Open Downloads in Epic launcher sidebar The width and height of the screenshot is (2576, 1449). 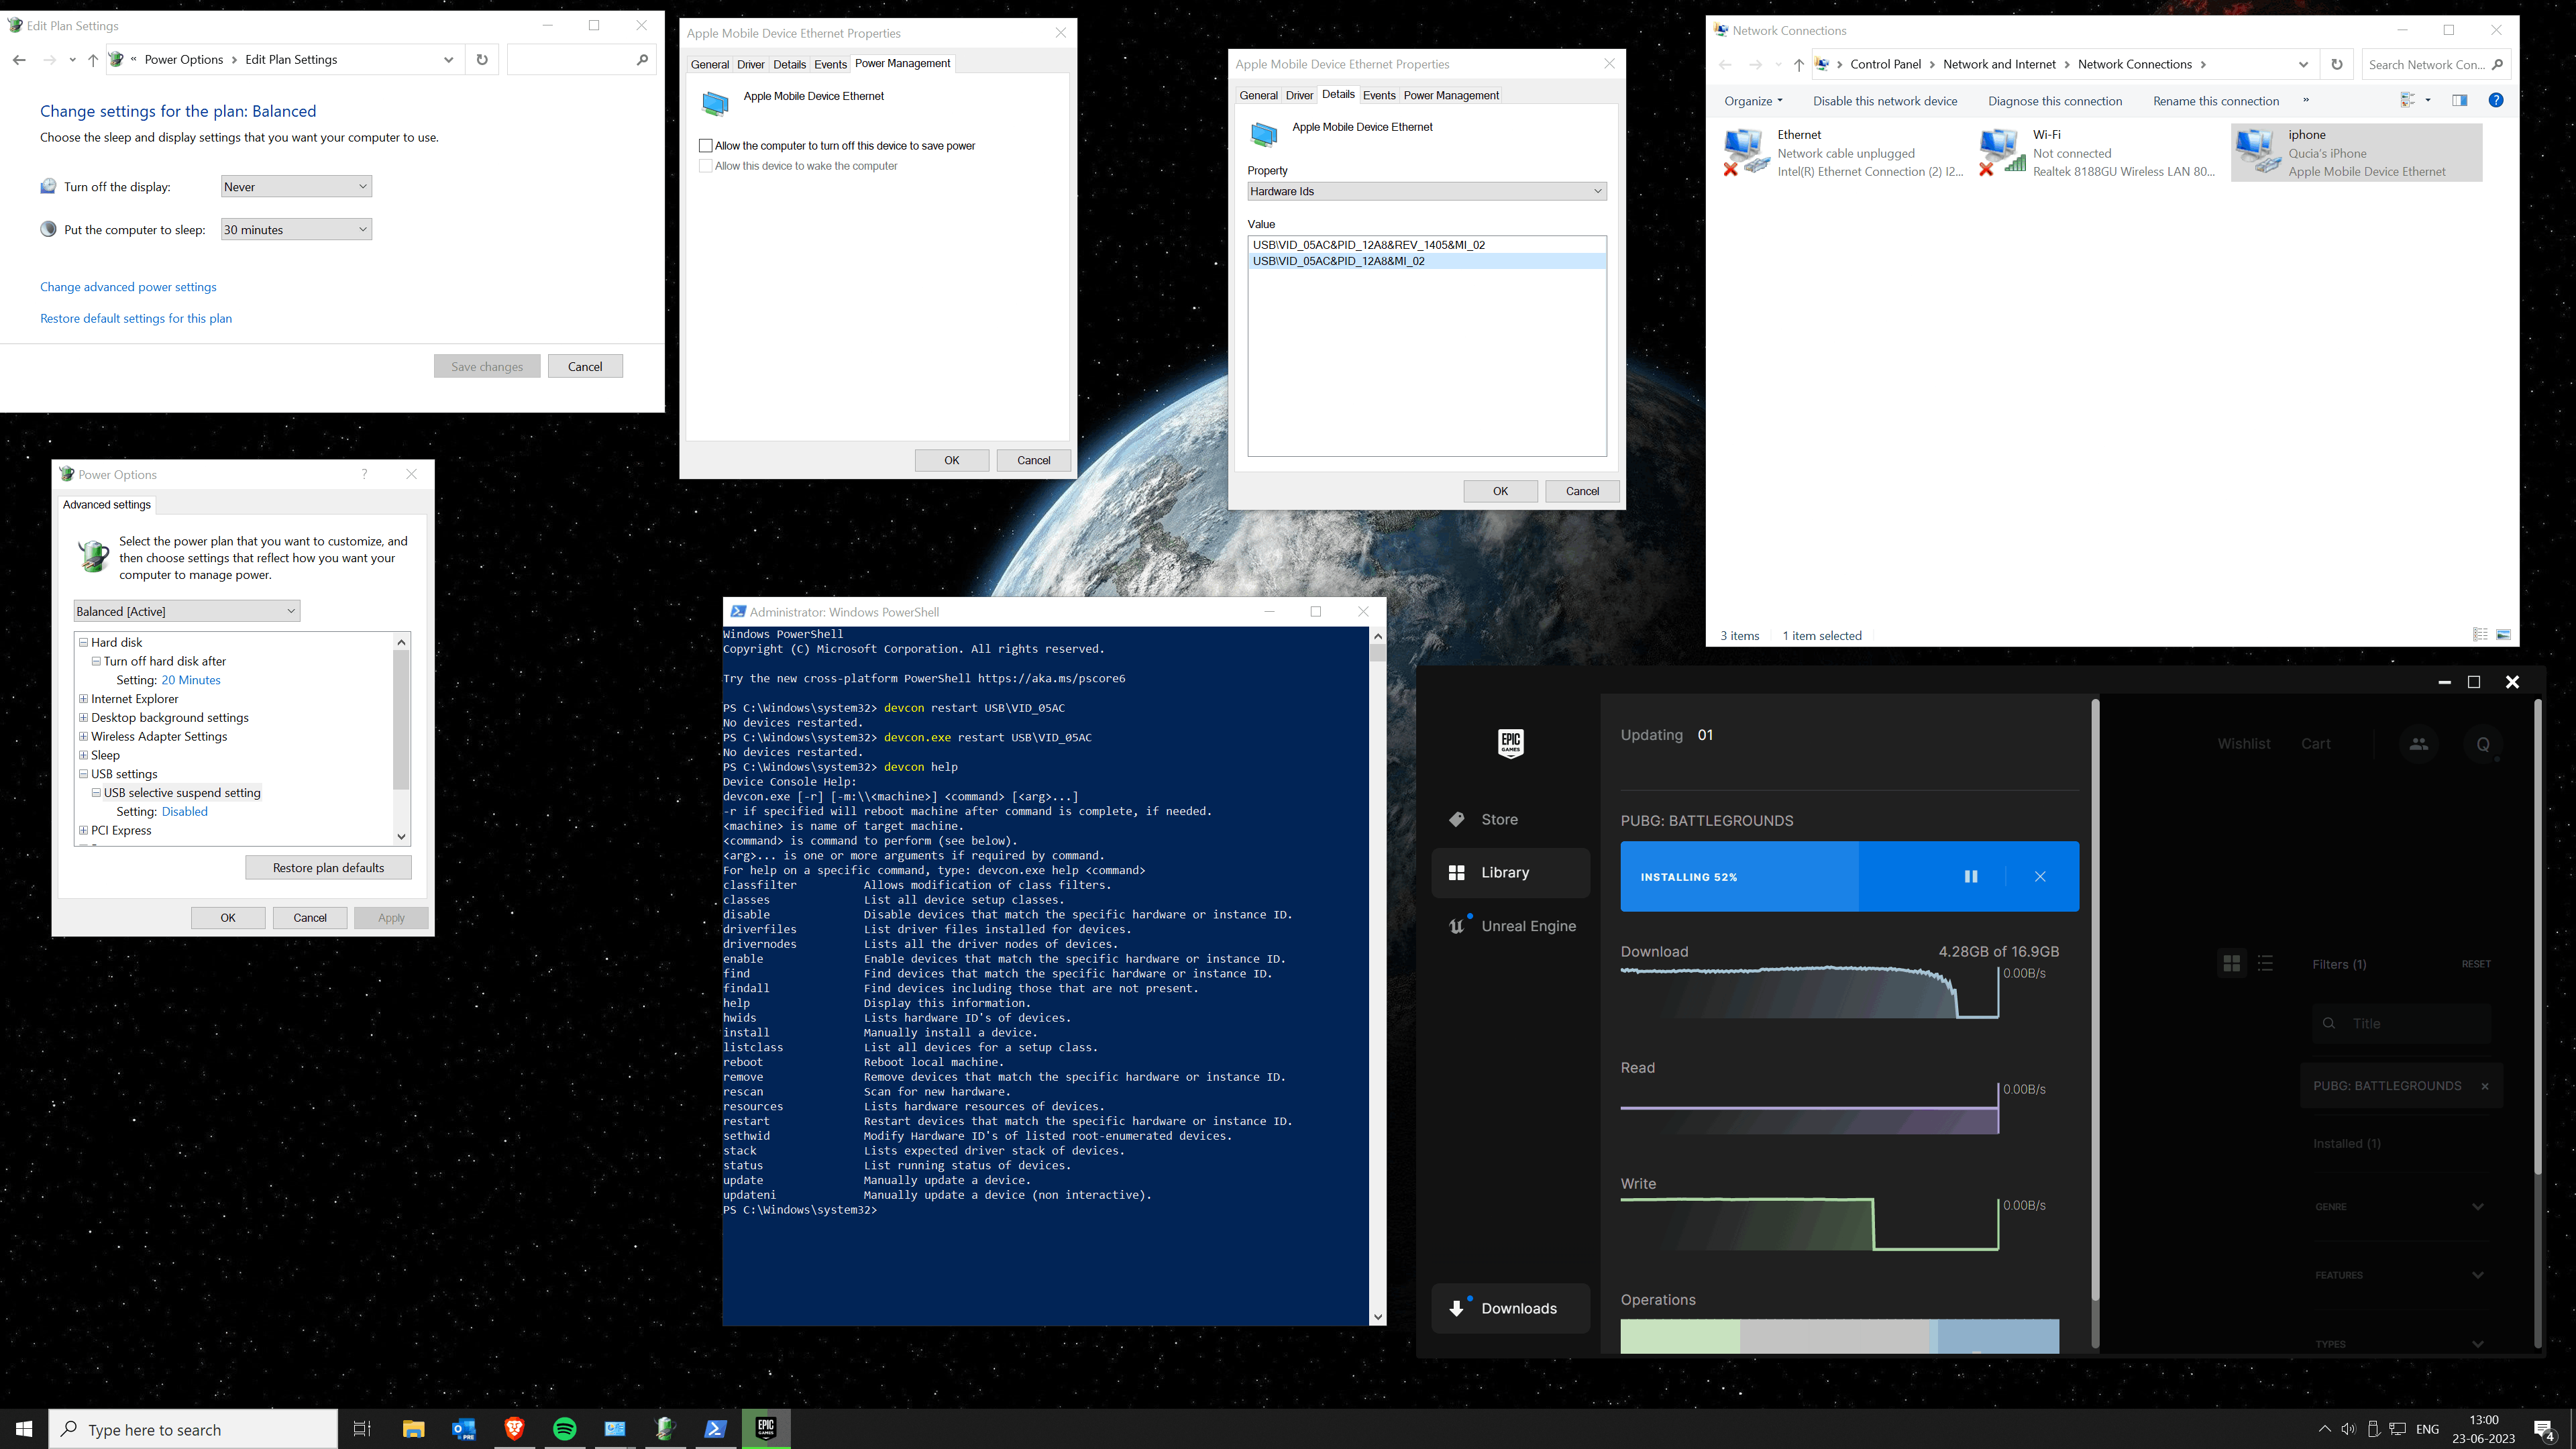click(x=1510, y=1308)
